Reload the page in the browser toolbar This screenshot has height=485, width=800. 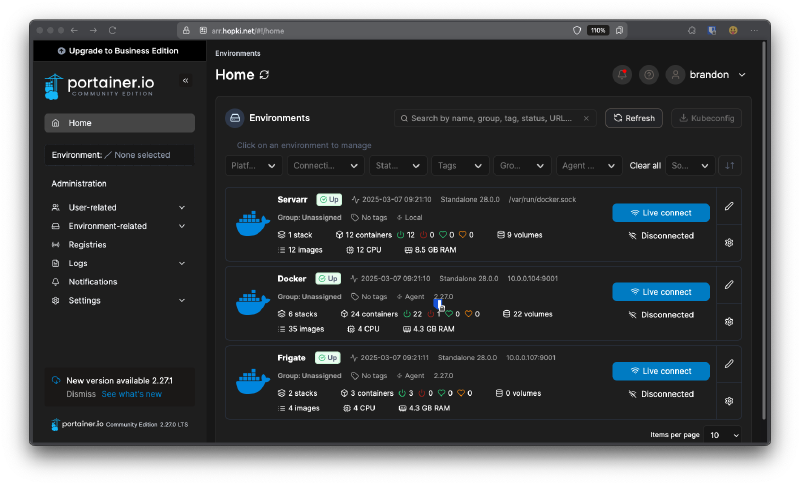(x=111, y=31)
